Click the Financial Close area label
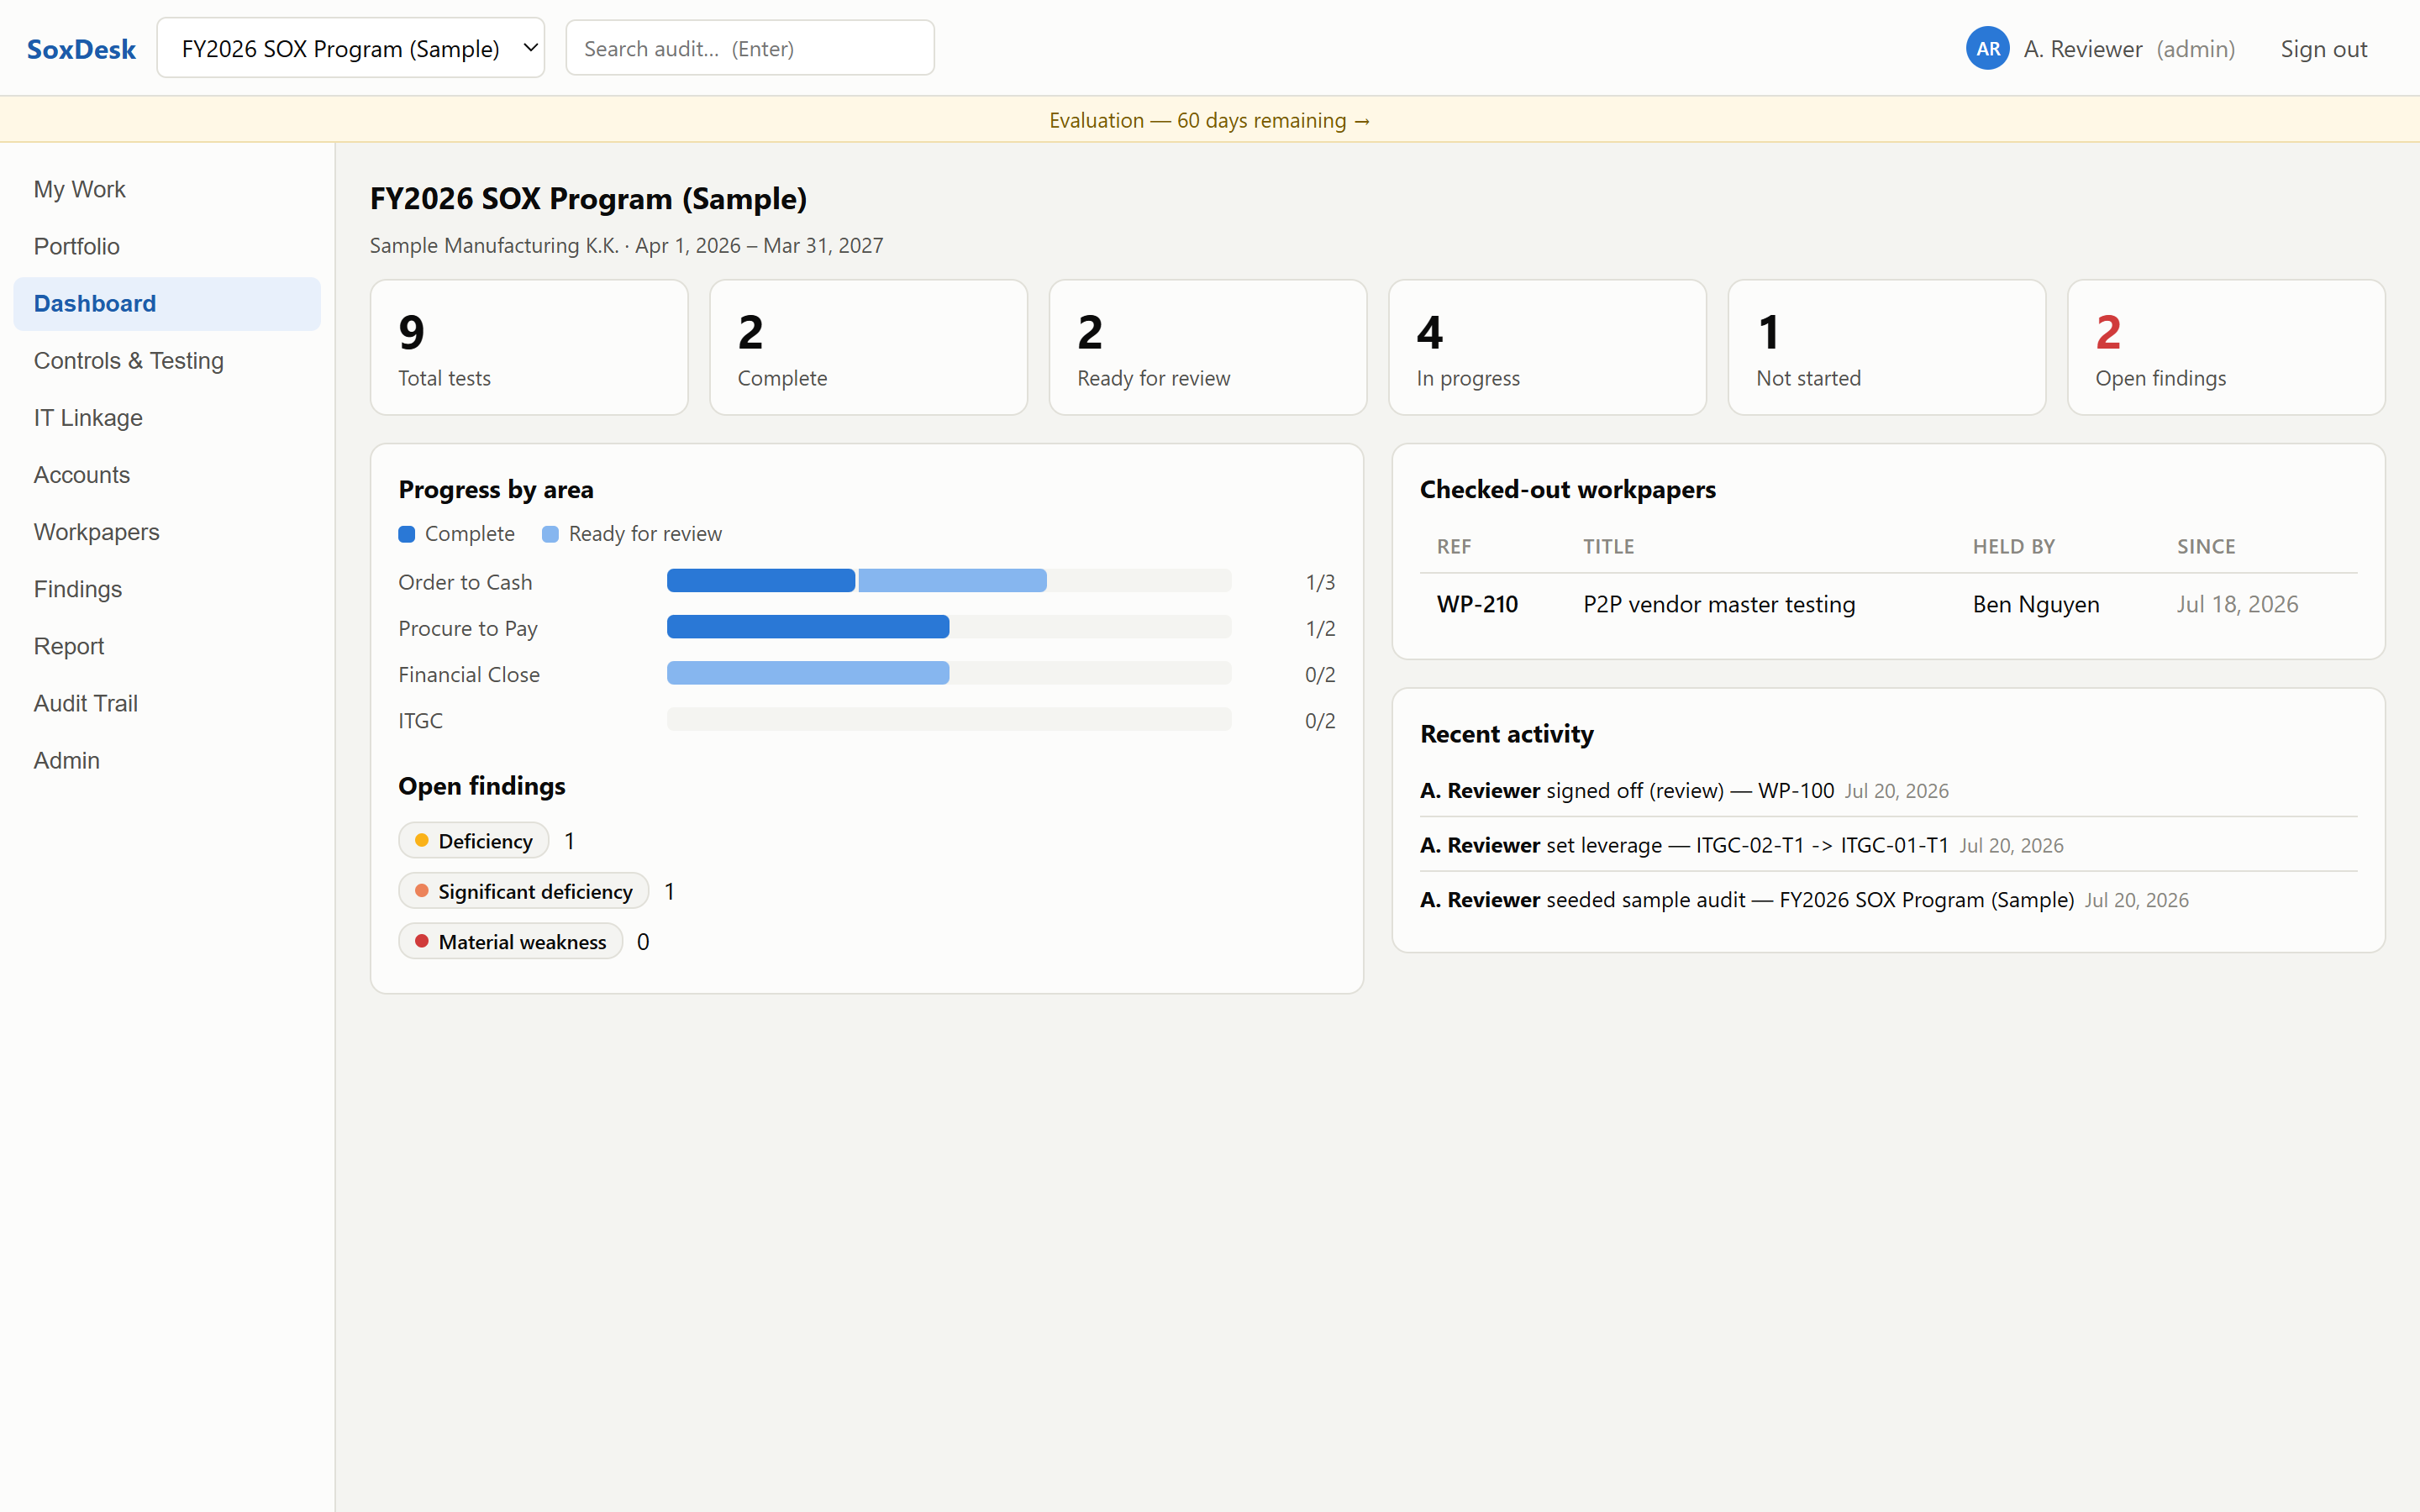Image resolution: width=2420 pixels, height=1512 pixels. 469,674
